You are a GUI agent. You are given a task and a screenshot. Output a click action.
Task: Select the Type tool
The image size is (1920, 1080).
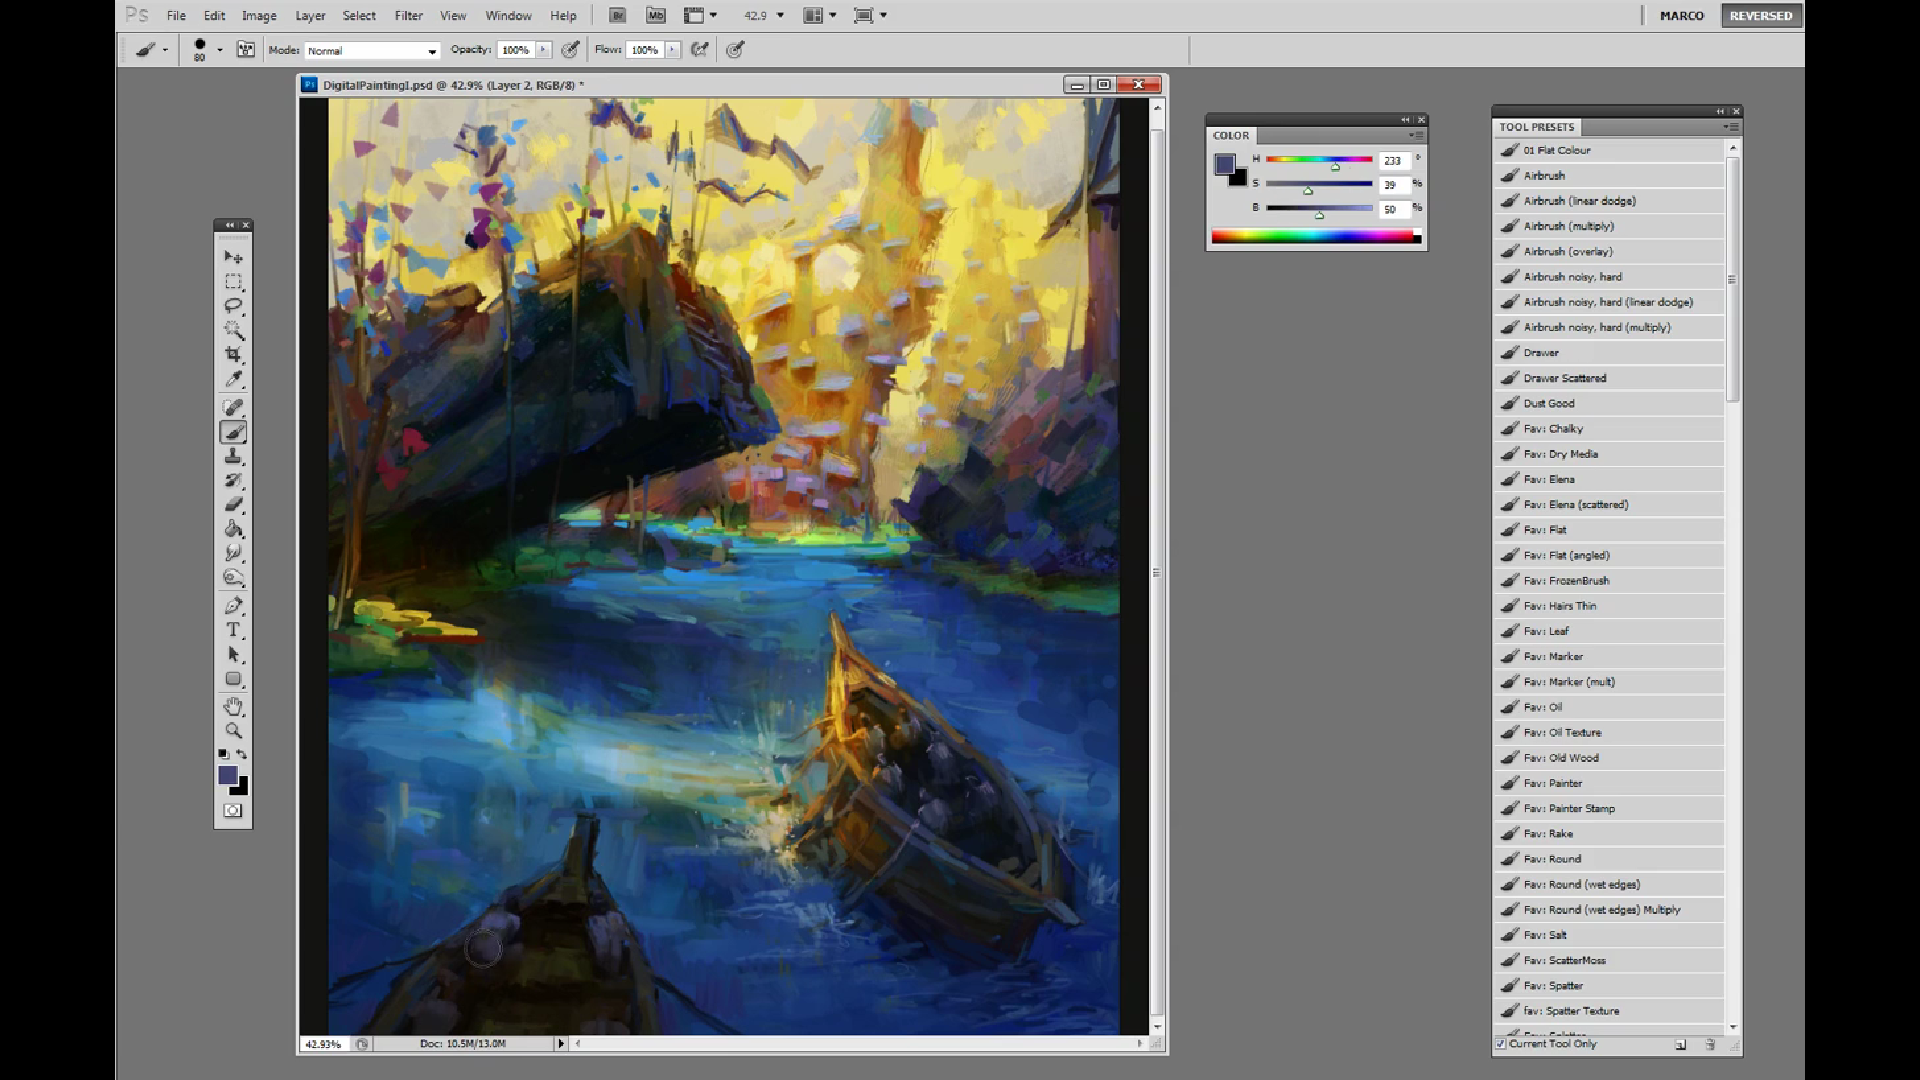(233, 630)
